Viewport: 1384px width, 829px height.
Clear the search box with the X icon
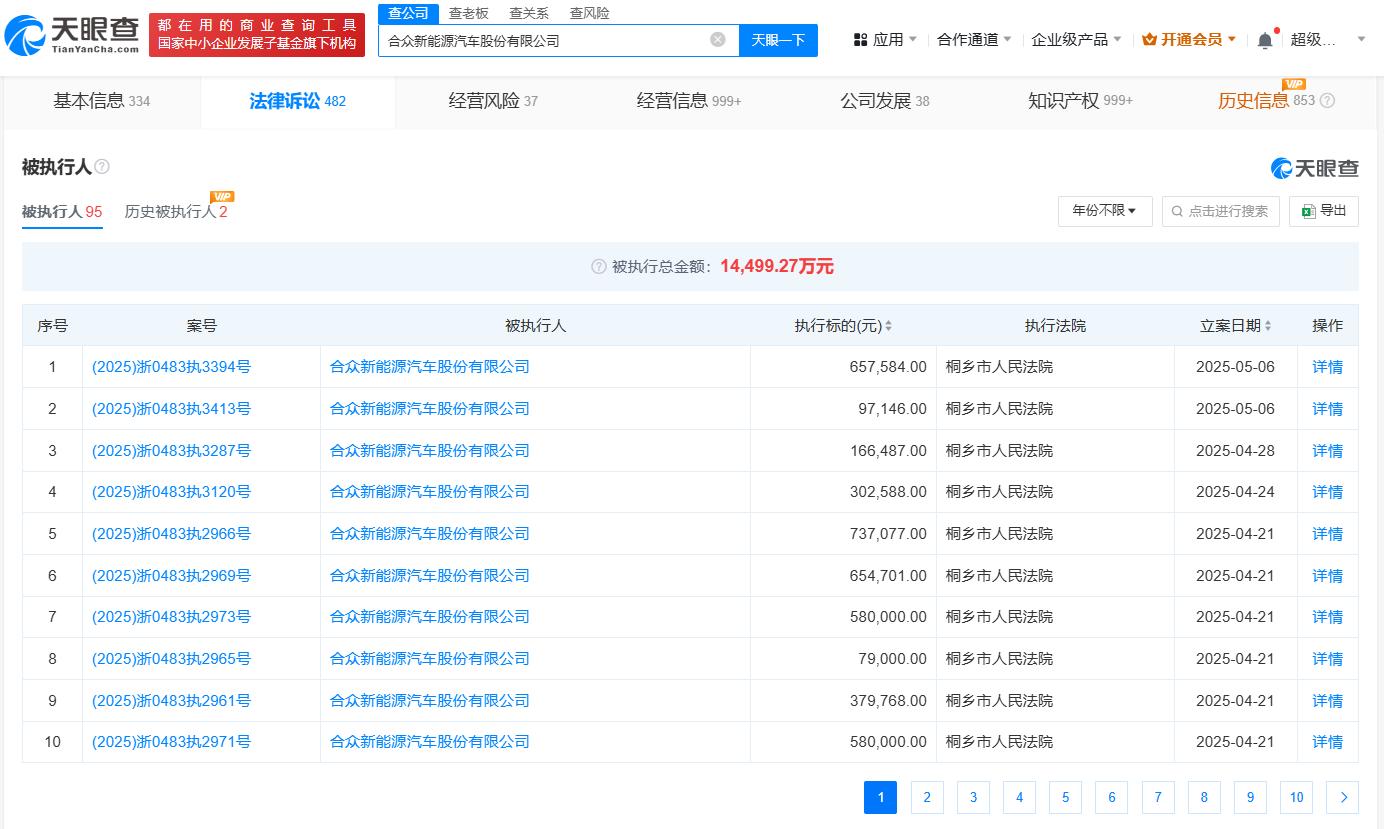point(718,40)
